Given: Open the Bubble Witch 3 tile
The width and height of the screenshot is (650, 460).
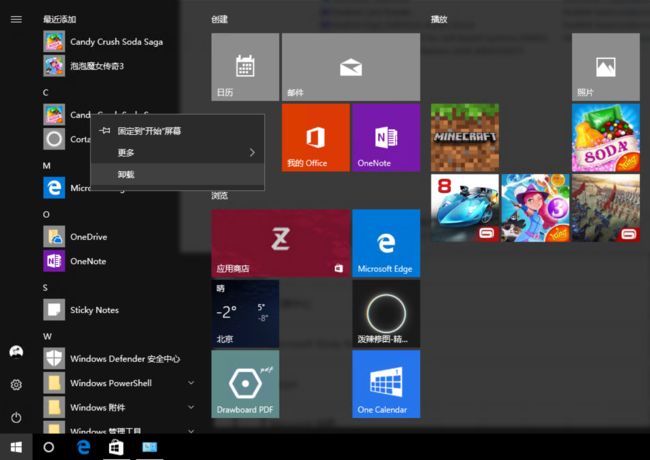Looking at the screenshot, I should (x=535, y=208).
